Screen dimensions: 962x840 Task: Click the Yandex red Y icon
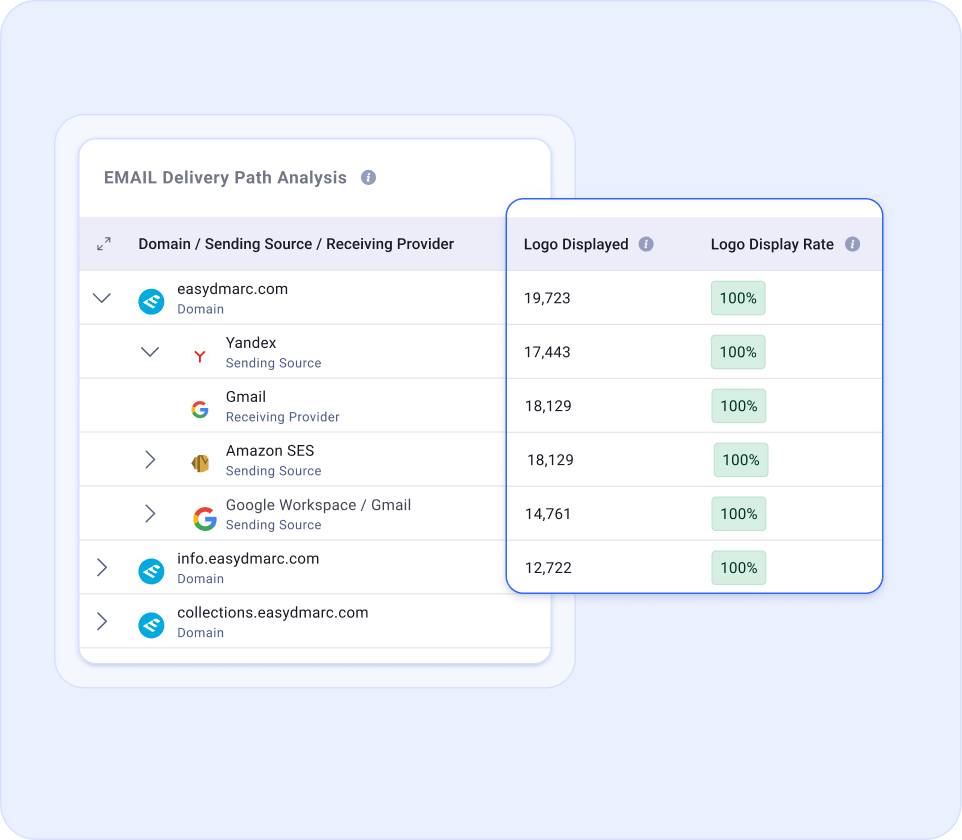199,356
